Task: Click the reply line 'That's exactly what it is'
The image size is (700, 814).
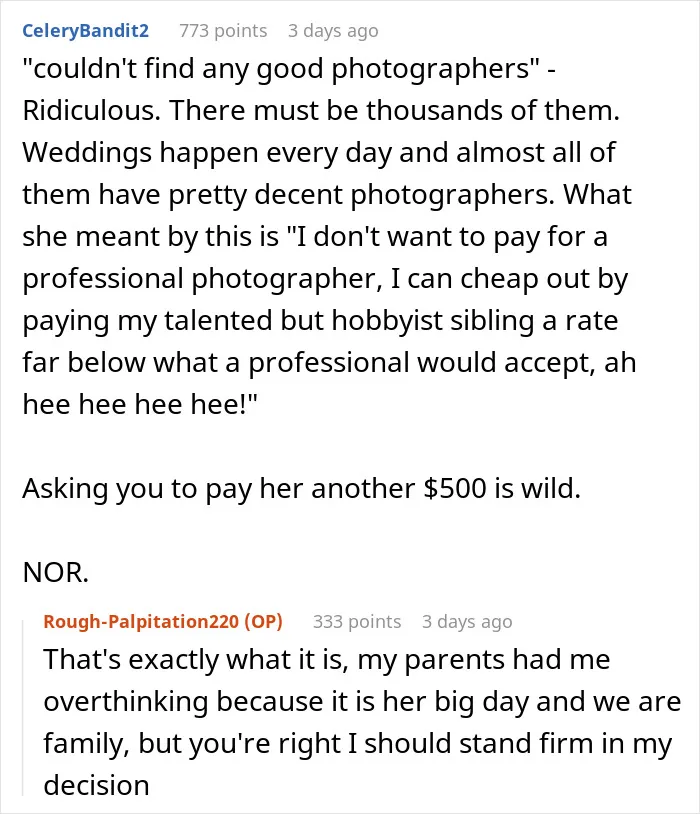Action: (x=327, y=659)
